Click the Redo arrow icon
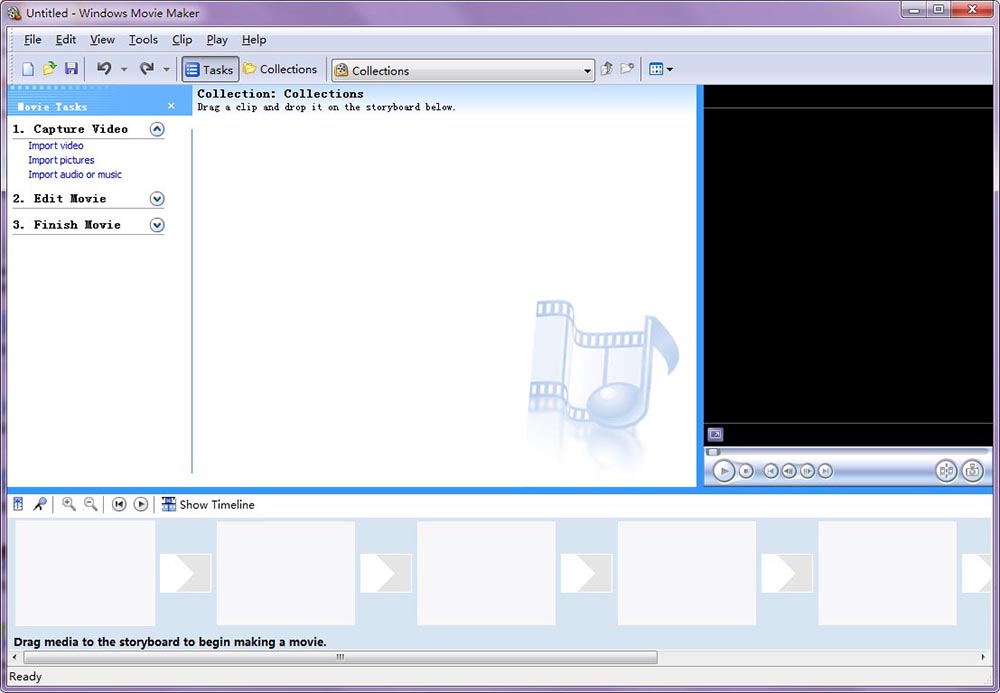Screen dimensions: 1000x693 [x=147, y=68]
